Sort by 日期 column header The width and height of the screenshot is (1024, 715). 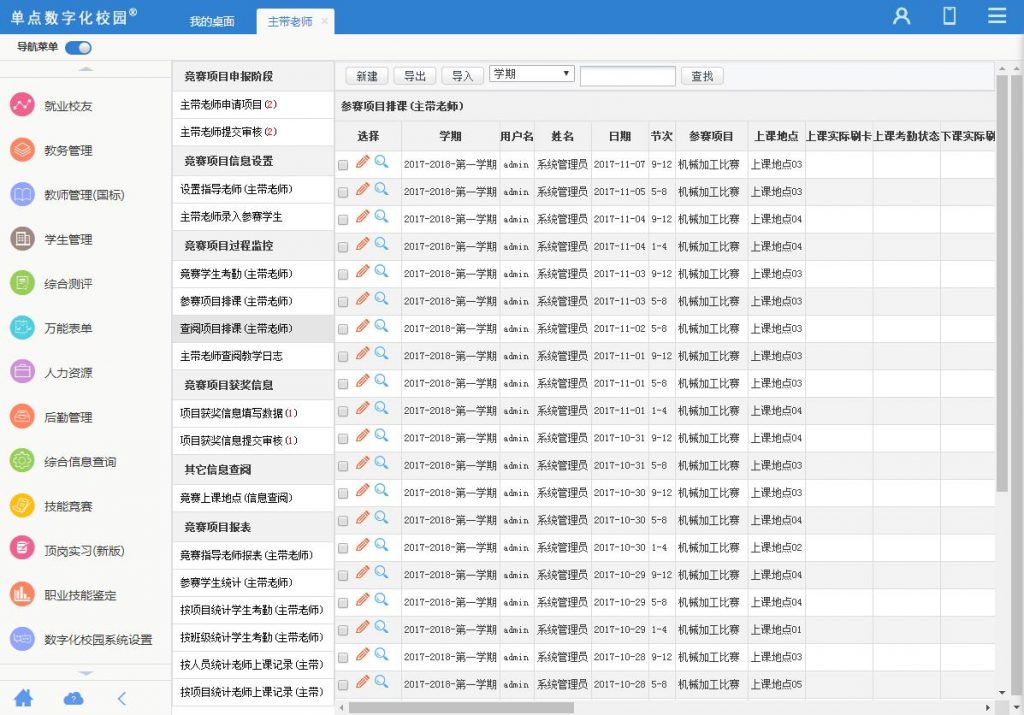[620, 136]
